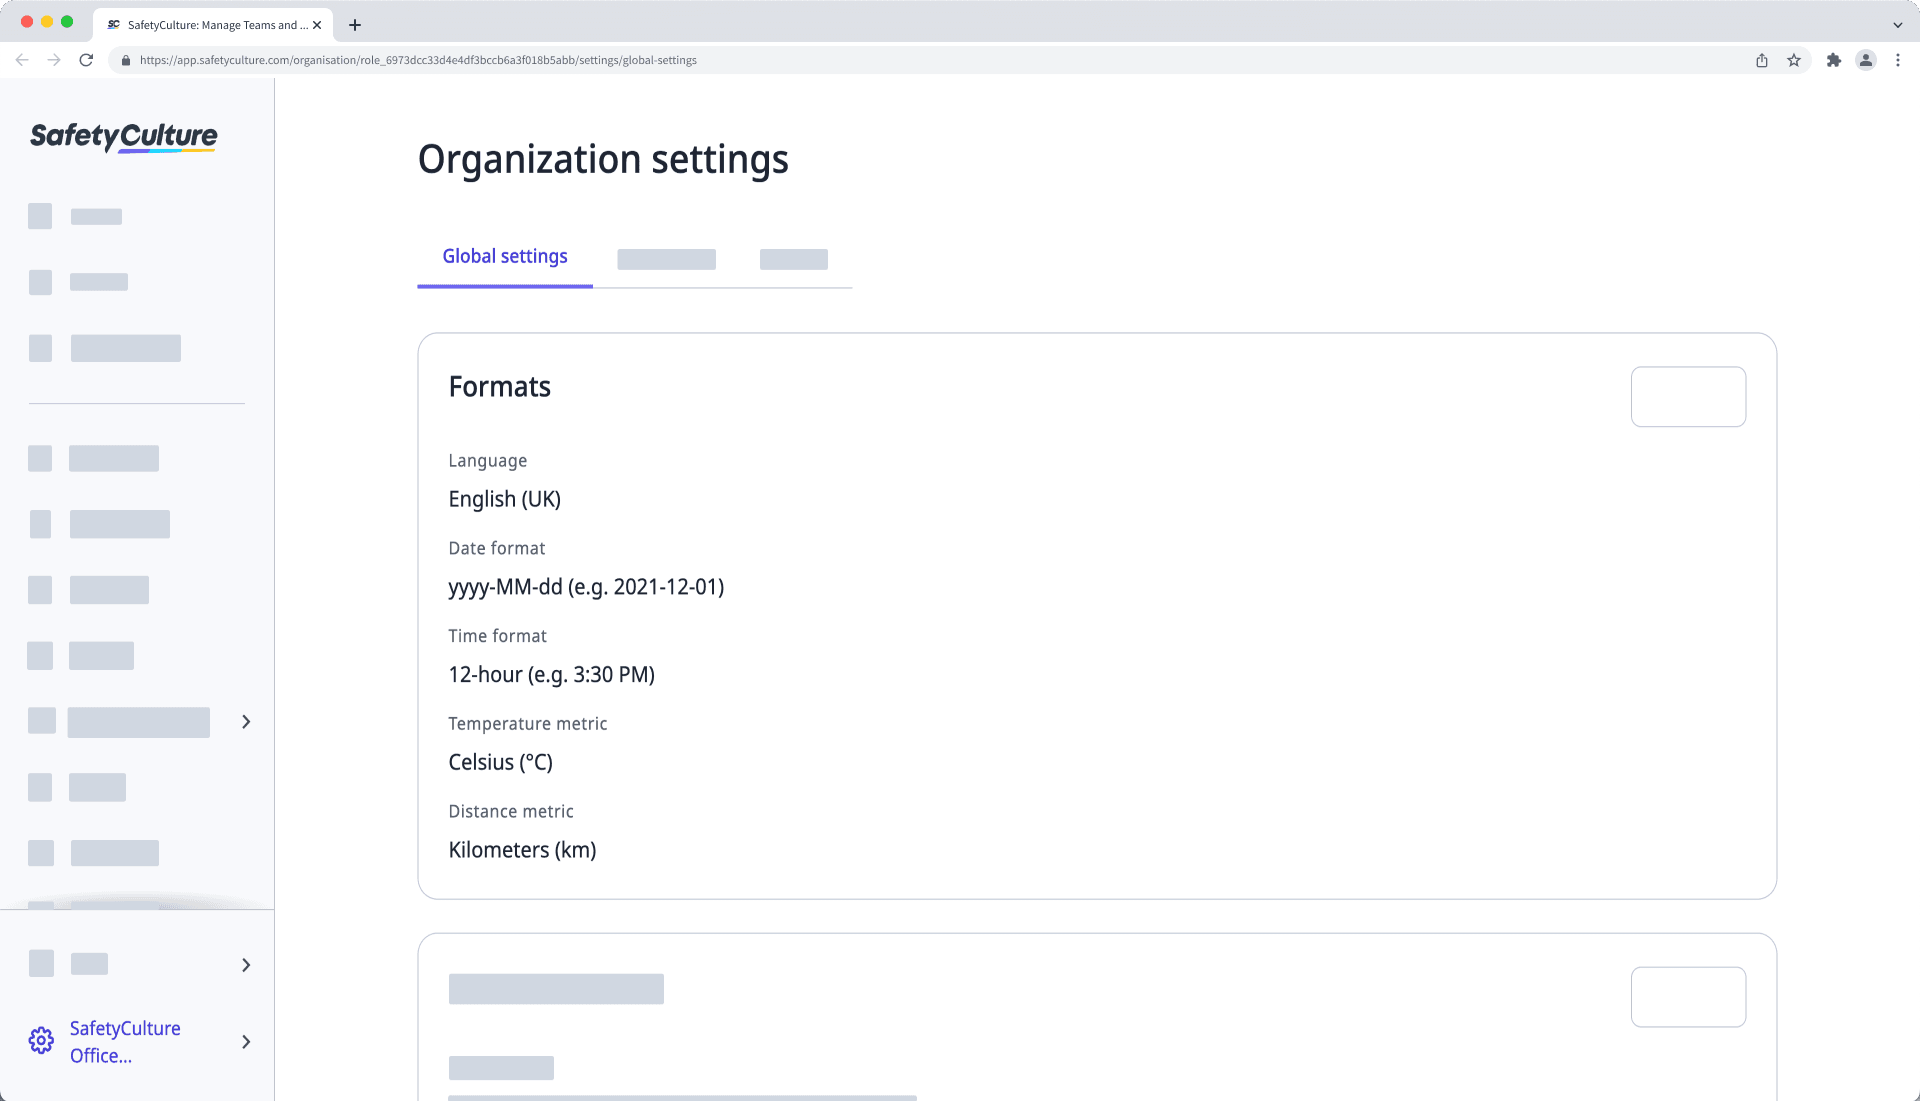The height and width of the screenshot is (1101, 1920).
Task: Expand the SafetyCulture Office item via its chevron
Action: tap(246, 1041)
